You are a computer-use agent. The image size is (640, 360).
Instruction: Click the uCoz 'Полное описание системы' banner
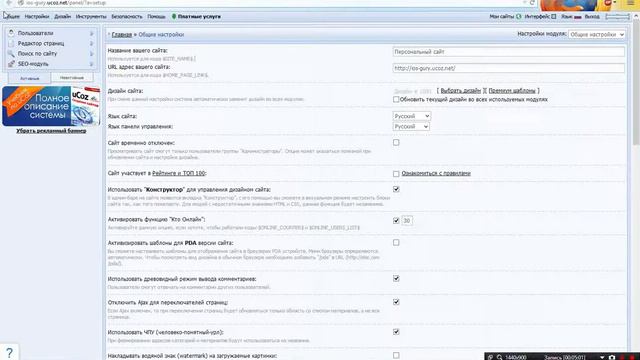(51, 106)
